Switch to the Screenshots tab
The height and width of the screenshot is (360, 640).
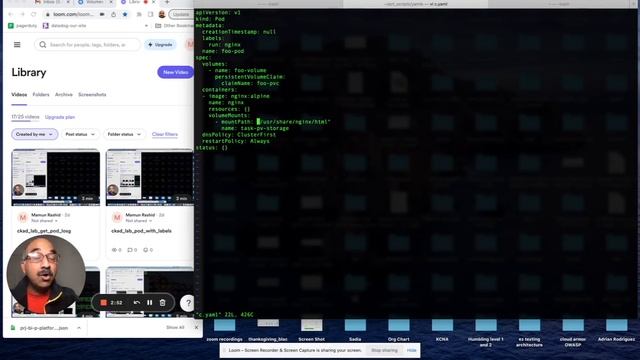[x=92, y=95]
